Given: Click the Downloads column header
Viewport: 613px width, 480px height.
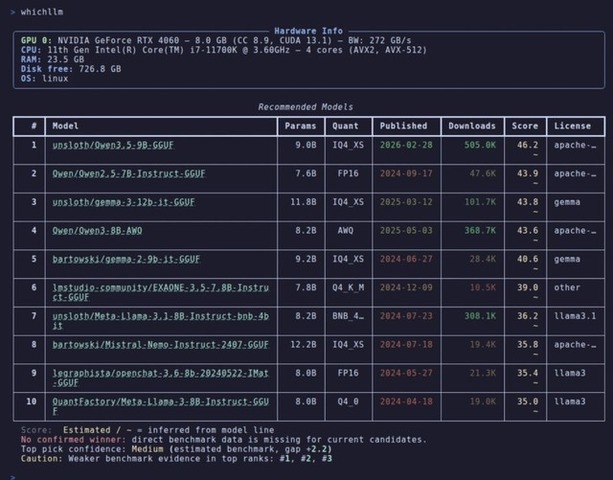Looking at the screenshot, I should click(x=472, y=126).
